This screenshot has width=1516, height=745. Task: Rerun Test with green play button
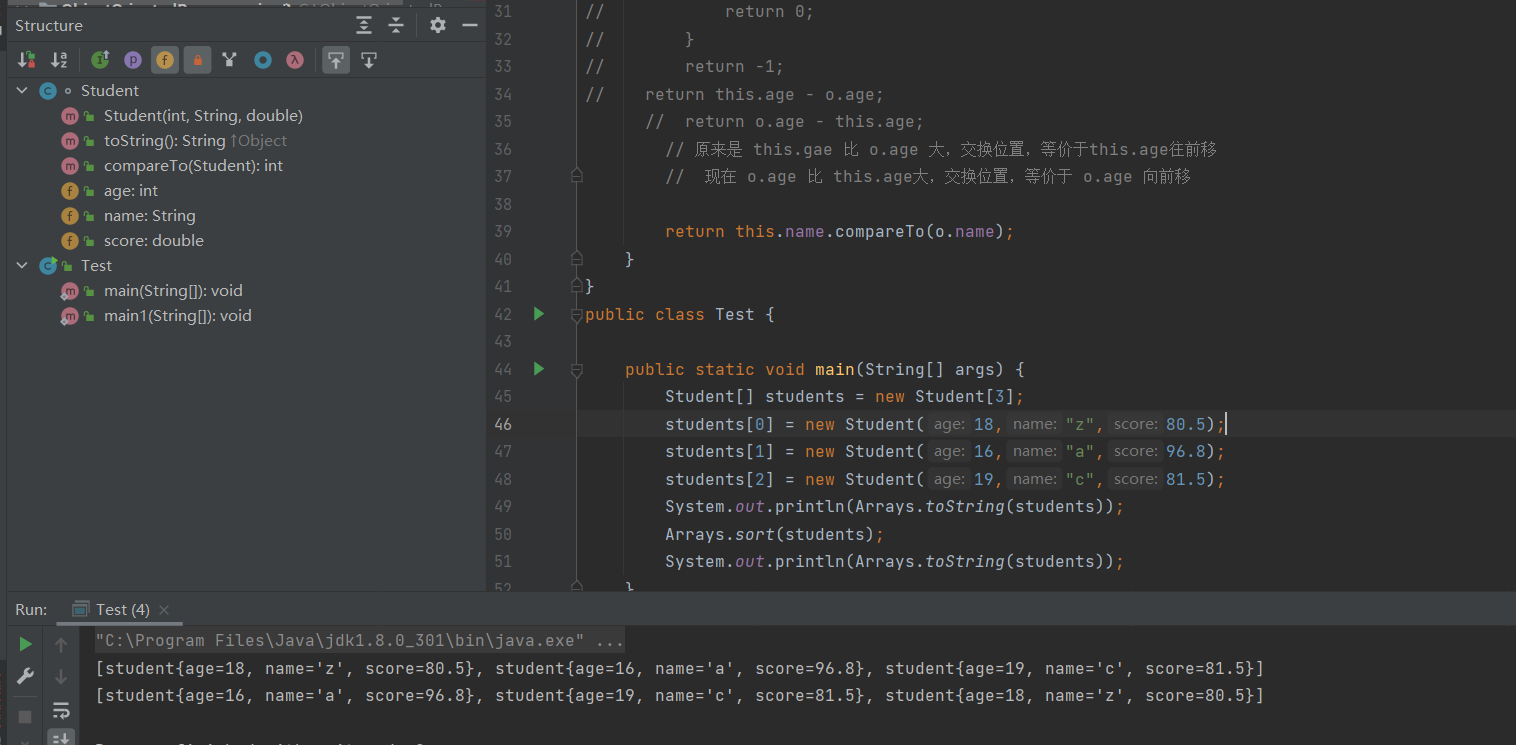pyautogui.click(x=26, y=643)
